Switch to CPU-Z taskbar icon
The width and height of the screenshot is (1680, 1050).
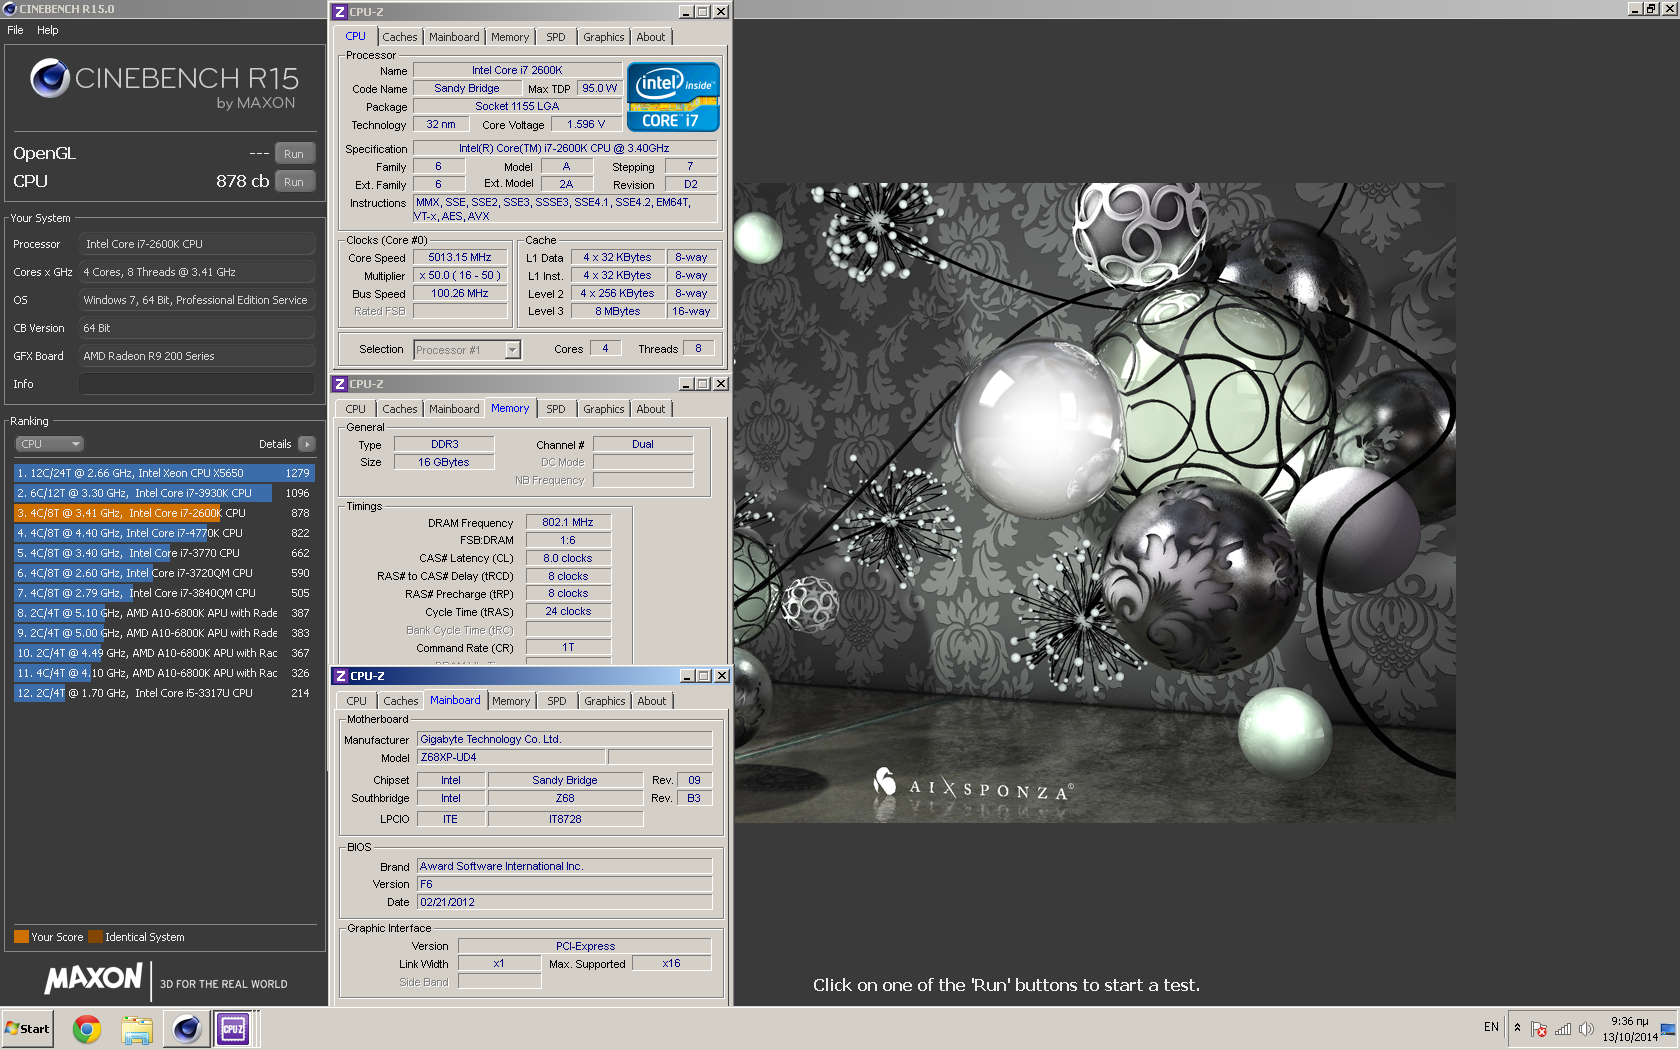point(233,1029)
